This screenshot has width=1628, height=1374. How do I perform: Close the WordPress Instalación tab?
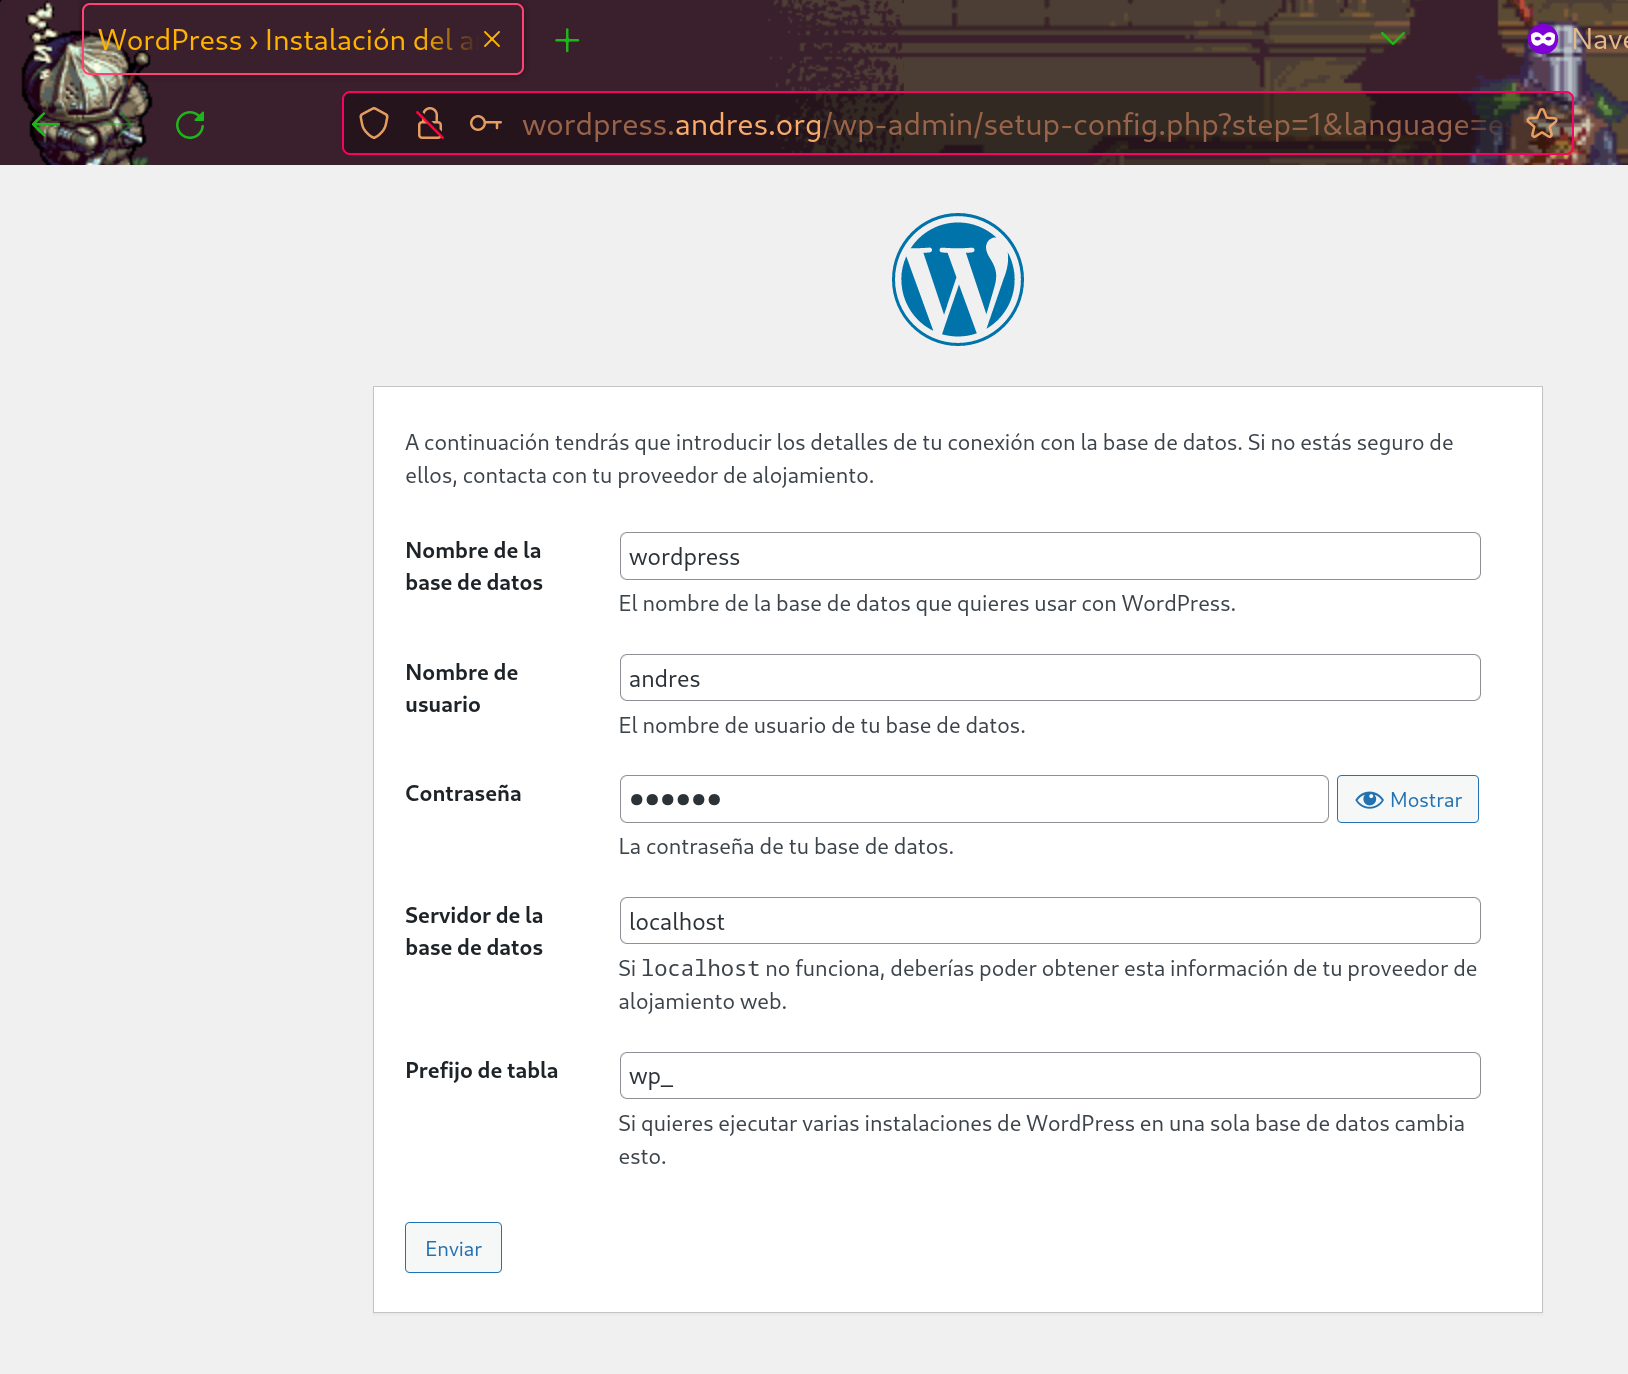coord(492,39)
